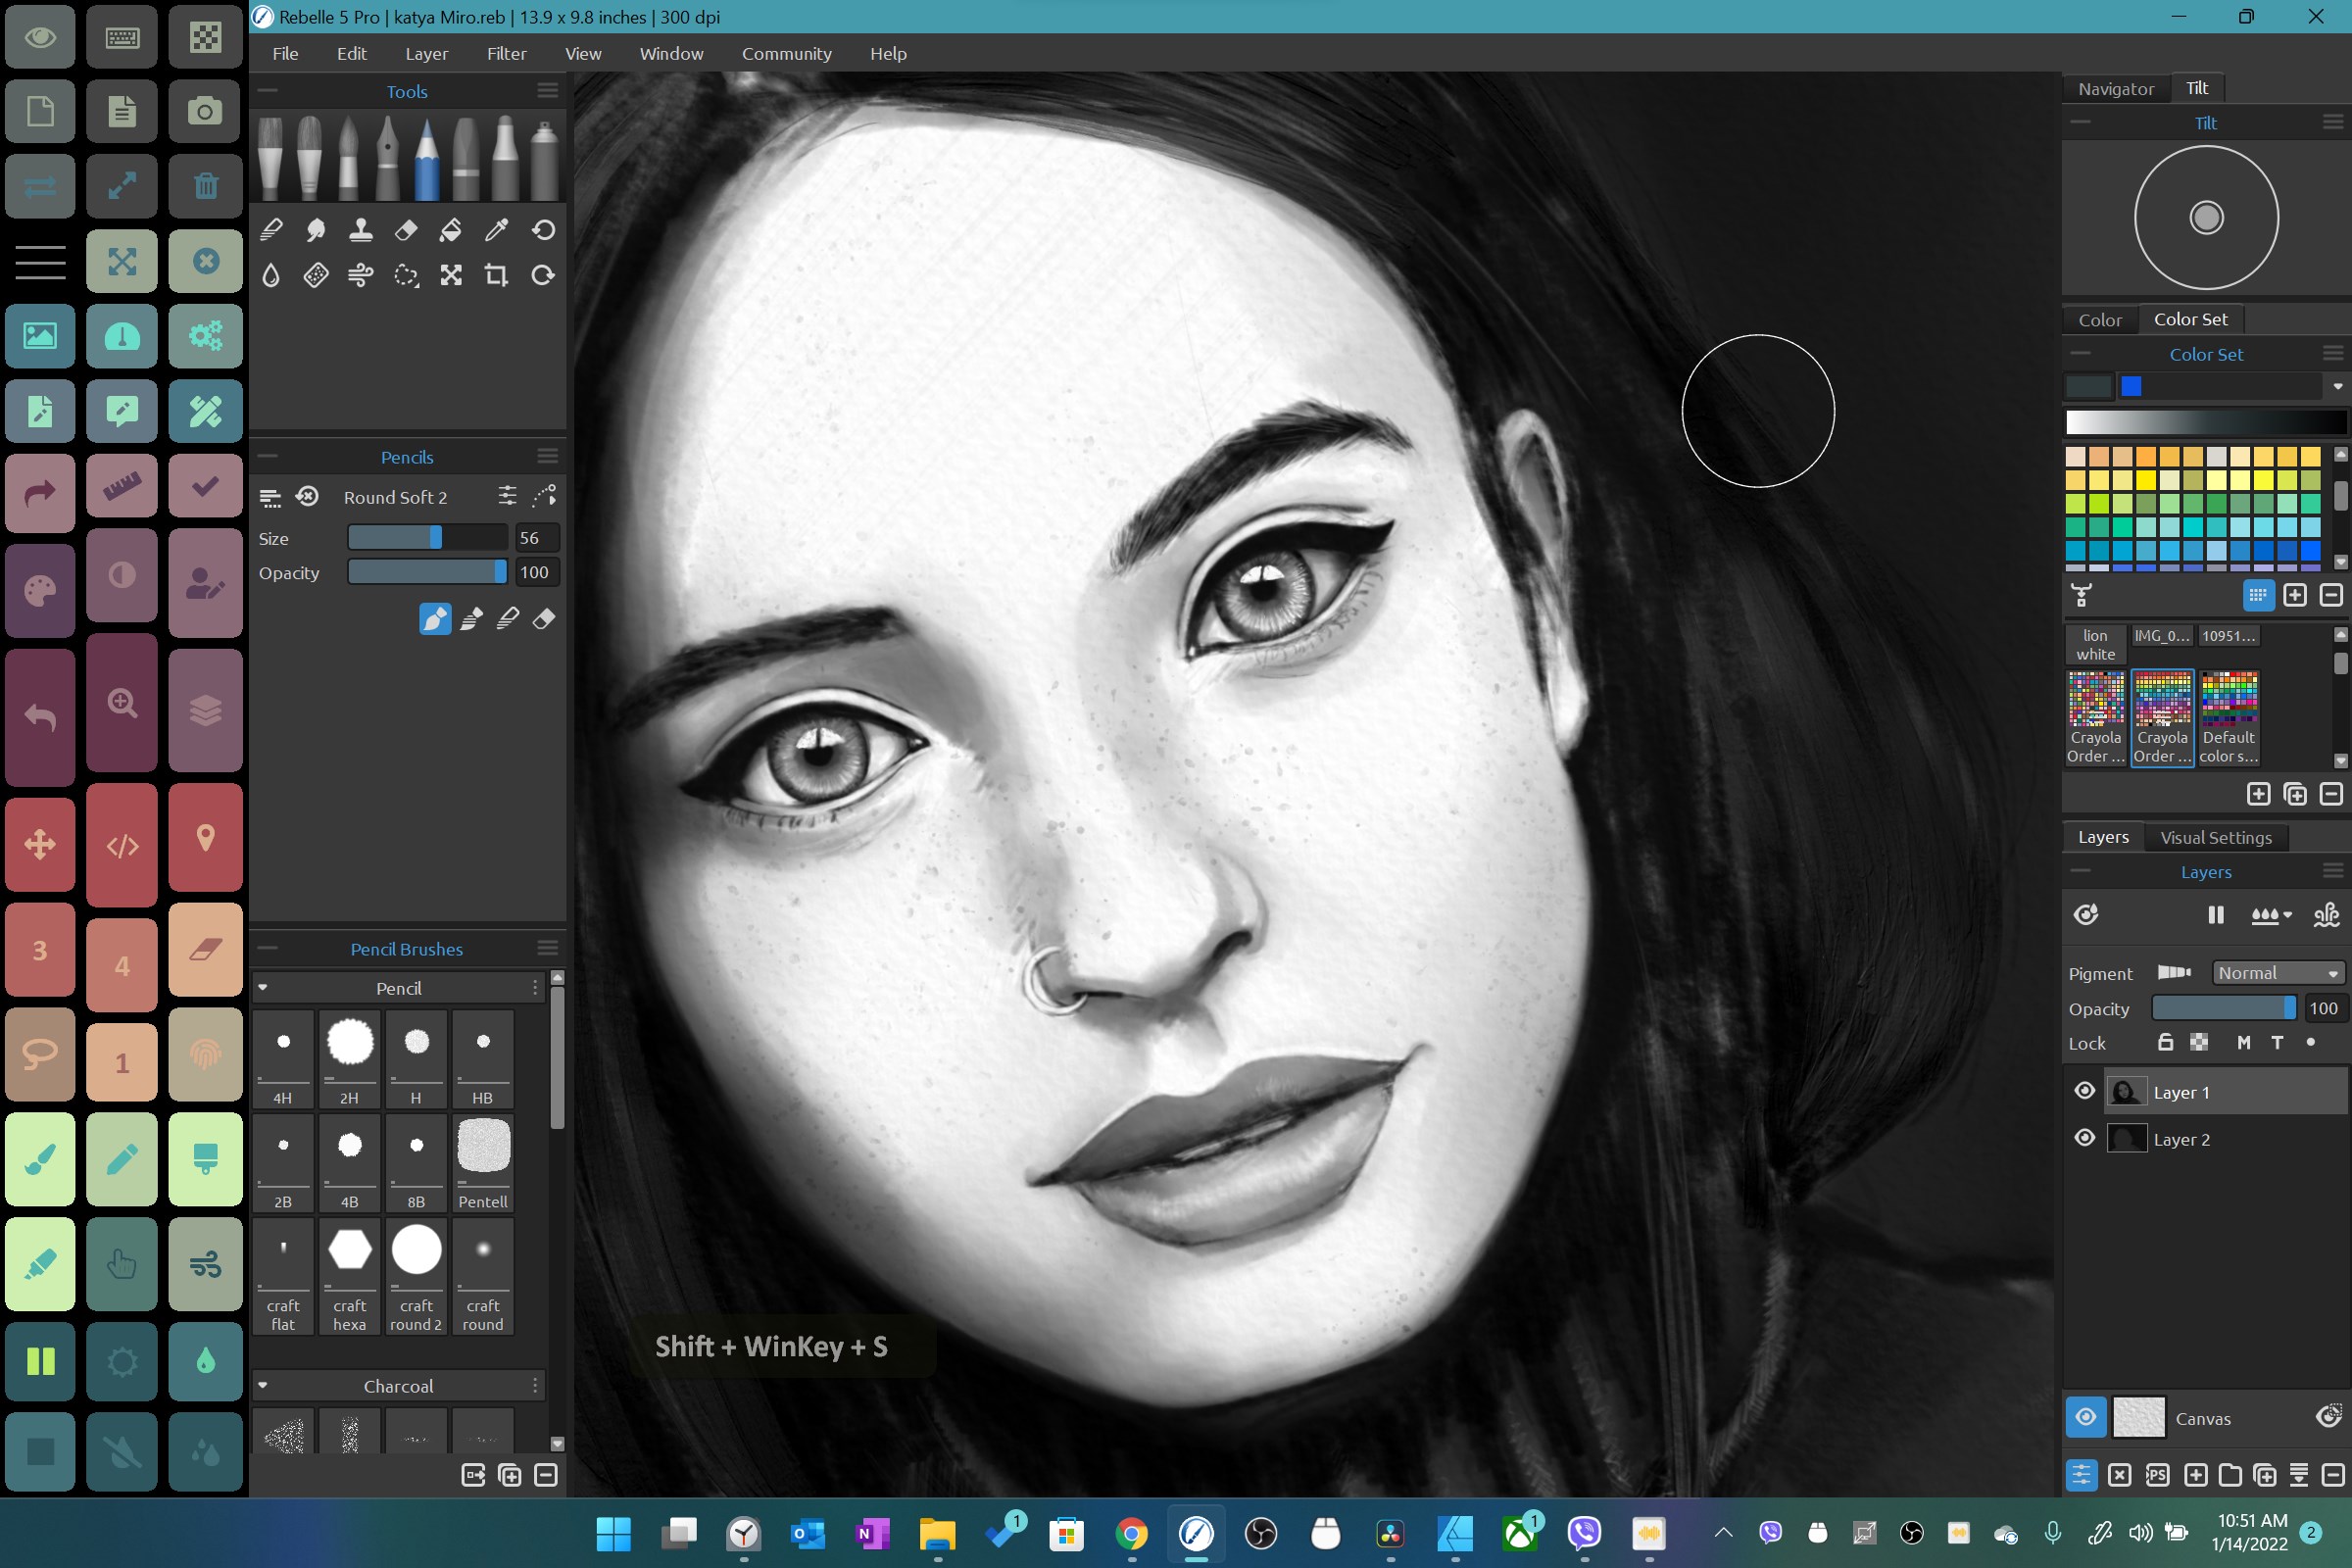
Task: Select the Airbrush spray can tool
Action: coord(544,158)
